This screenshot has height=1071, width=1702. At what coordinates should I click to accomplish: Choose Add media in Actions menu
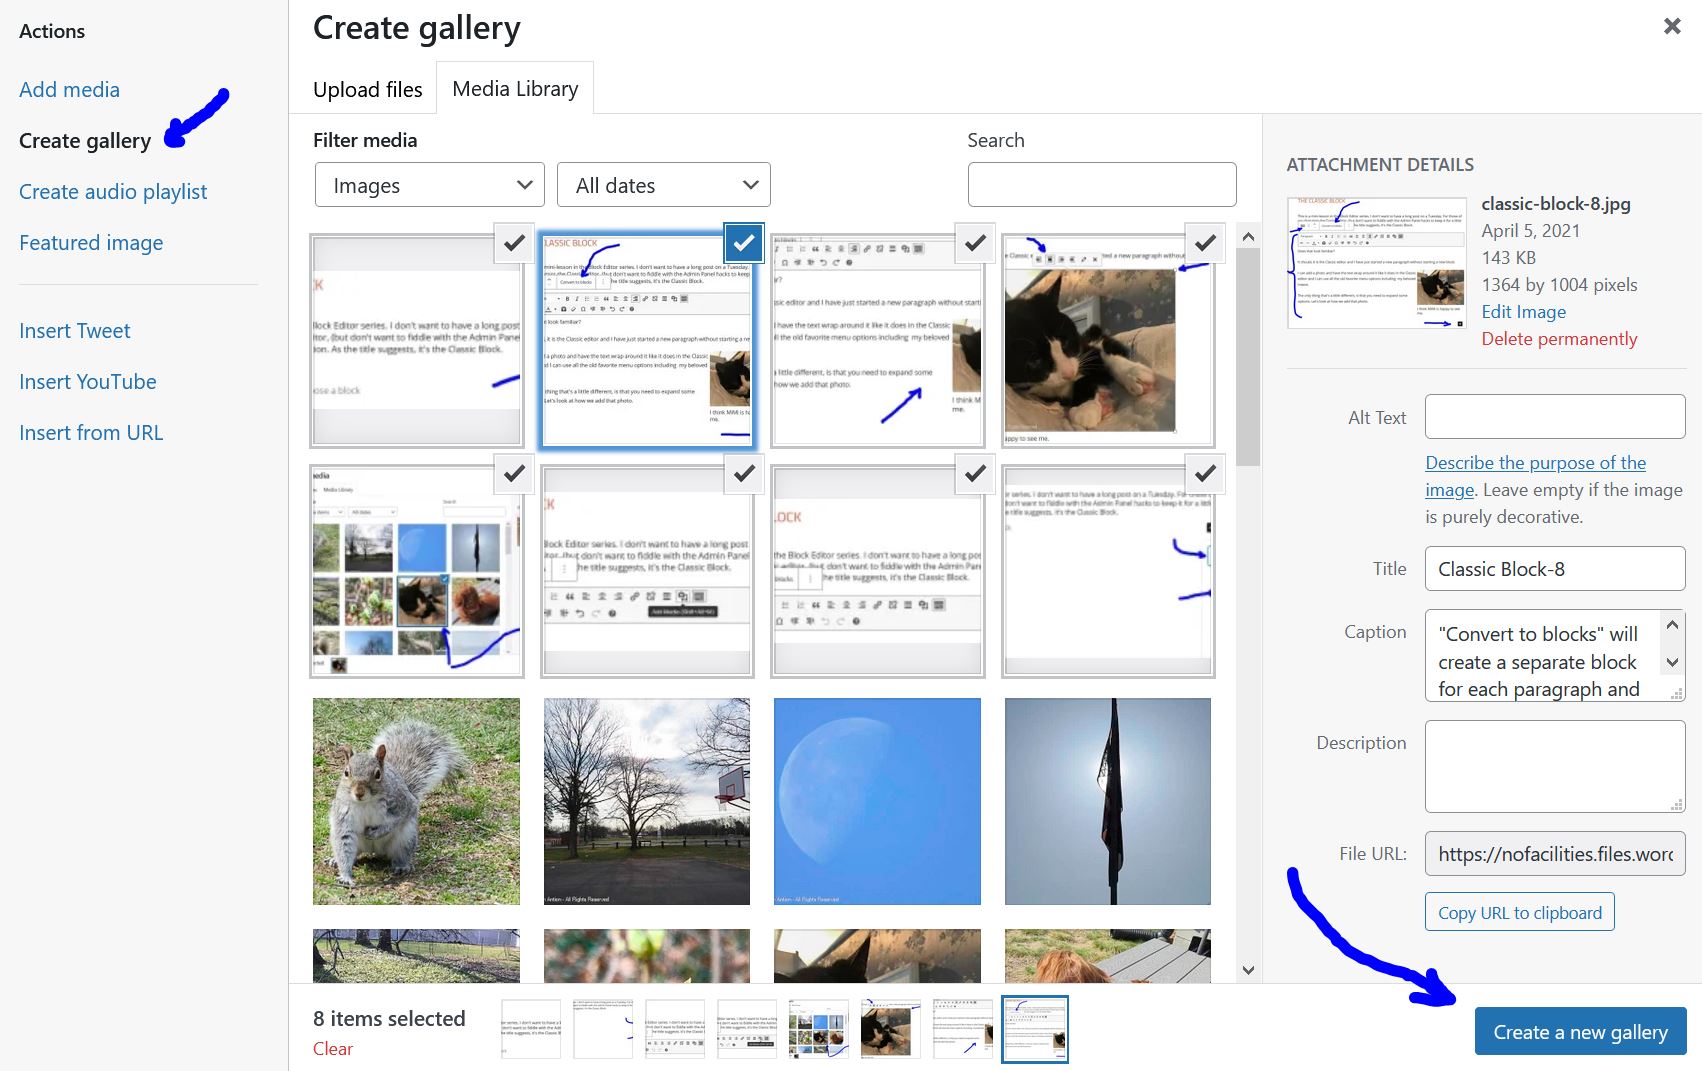pyautogui.click(x=69, y=89)
